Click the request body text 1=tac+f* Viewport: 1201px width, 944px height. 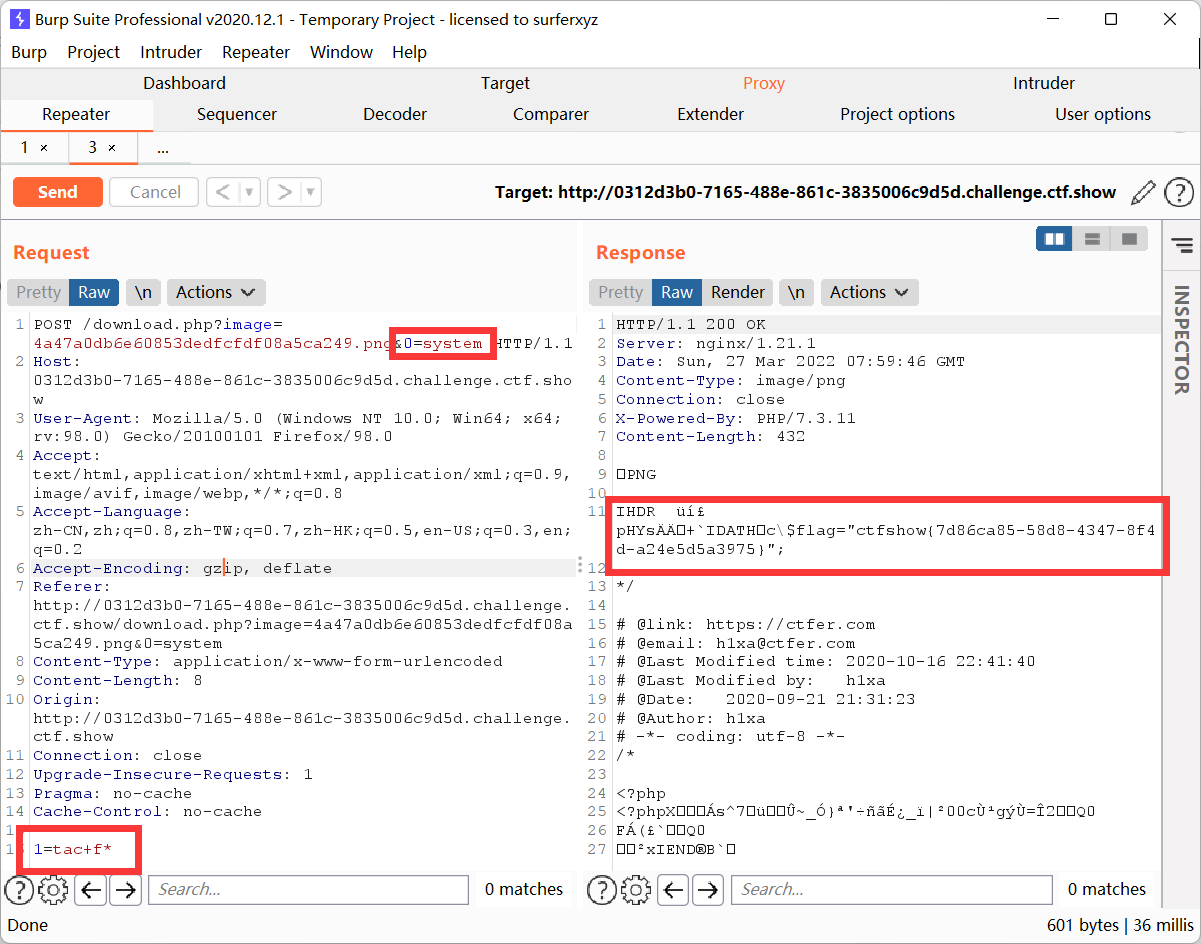72,850
